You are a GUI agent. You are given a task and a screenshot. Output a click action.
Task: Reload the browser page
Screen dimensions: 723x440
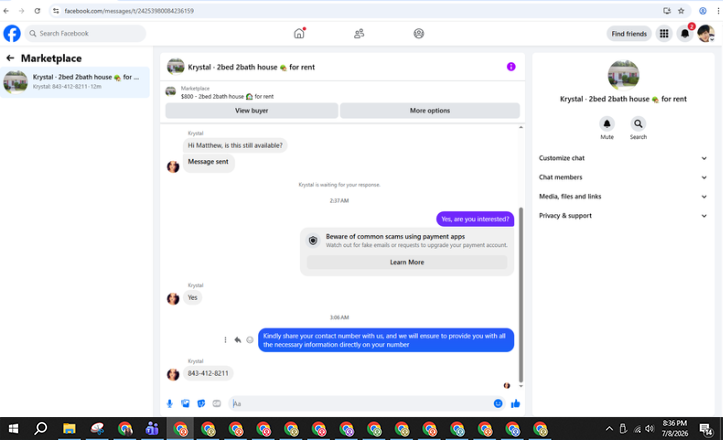[37, 11]
